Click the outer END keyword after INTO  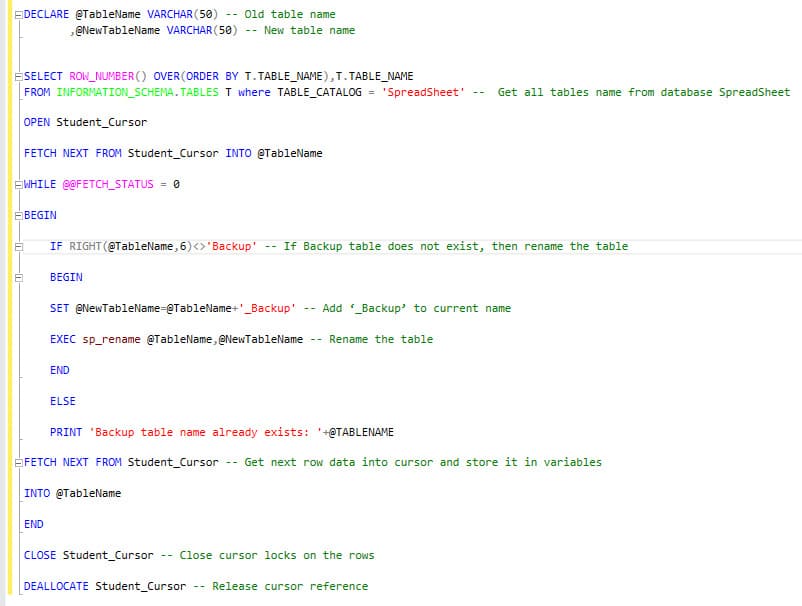coord(33,524)
